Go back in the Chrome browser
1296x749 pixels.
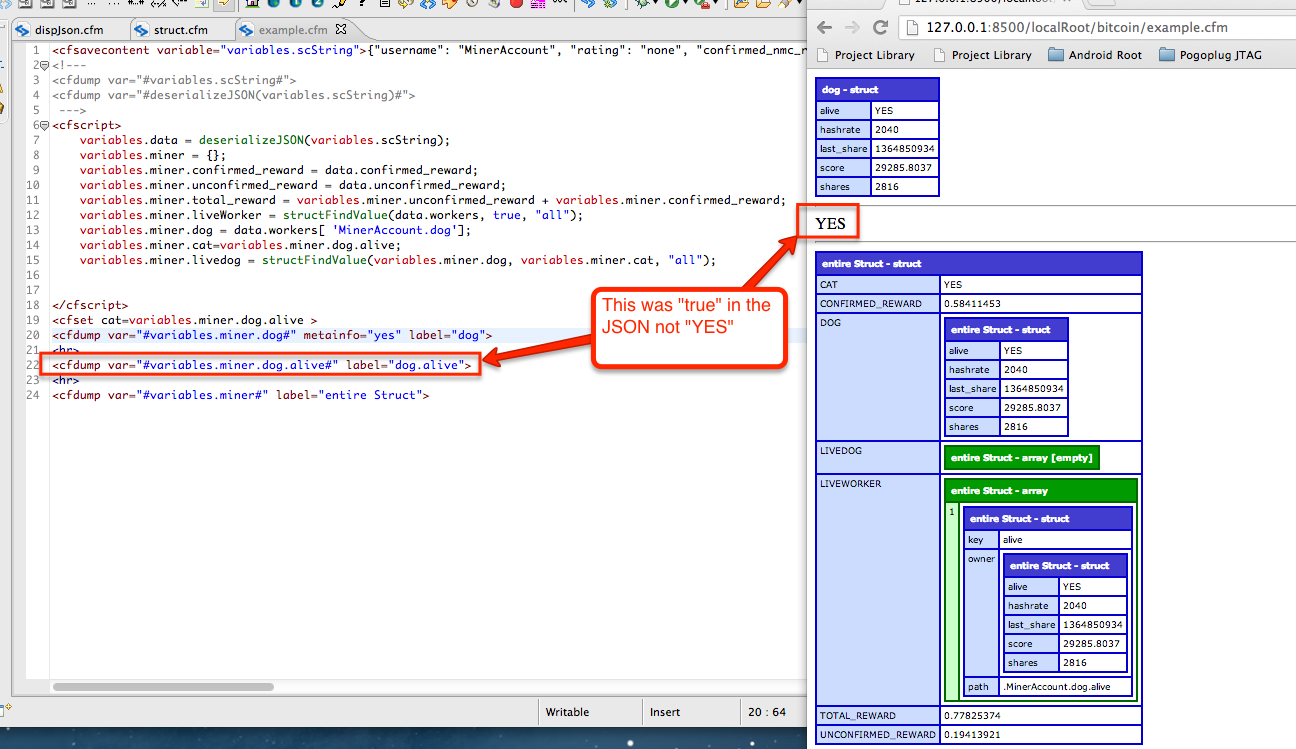825,27
